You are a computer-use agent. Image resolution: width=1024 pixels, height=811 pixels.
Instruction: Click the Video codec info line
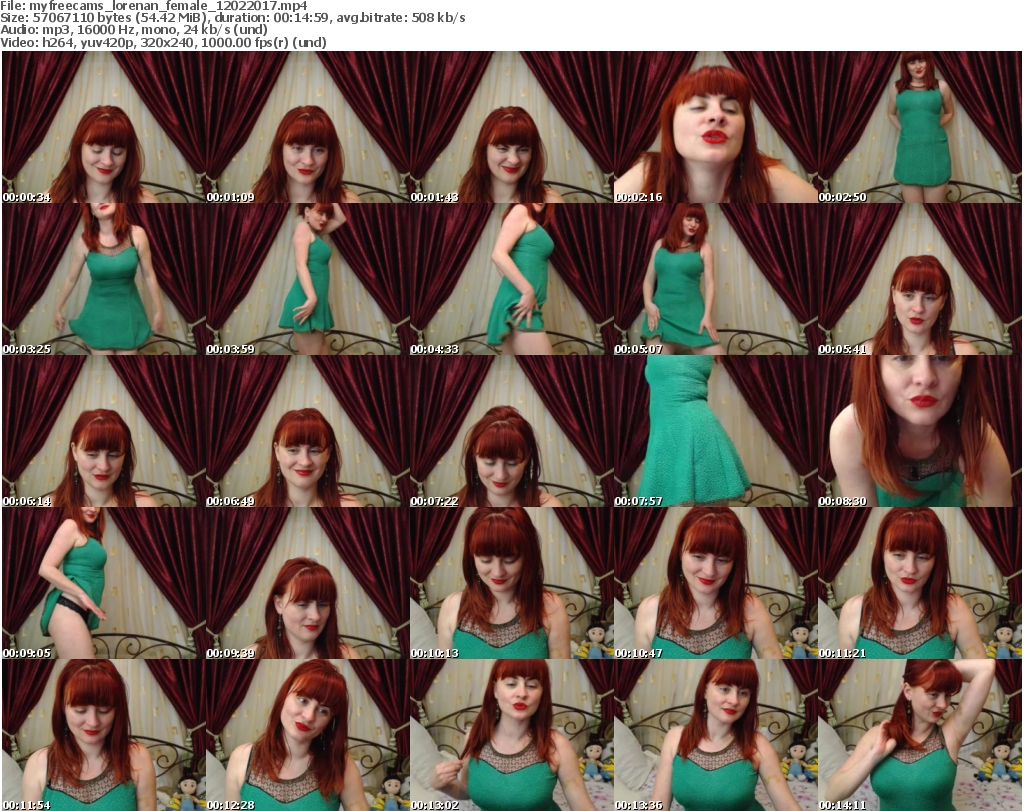click(163, 43)
